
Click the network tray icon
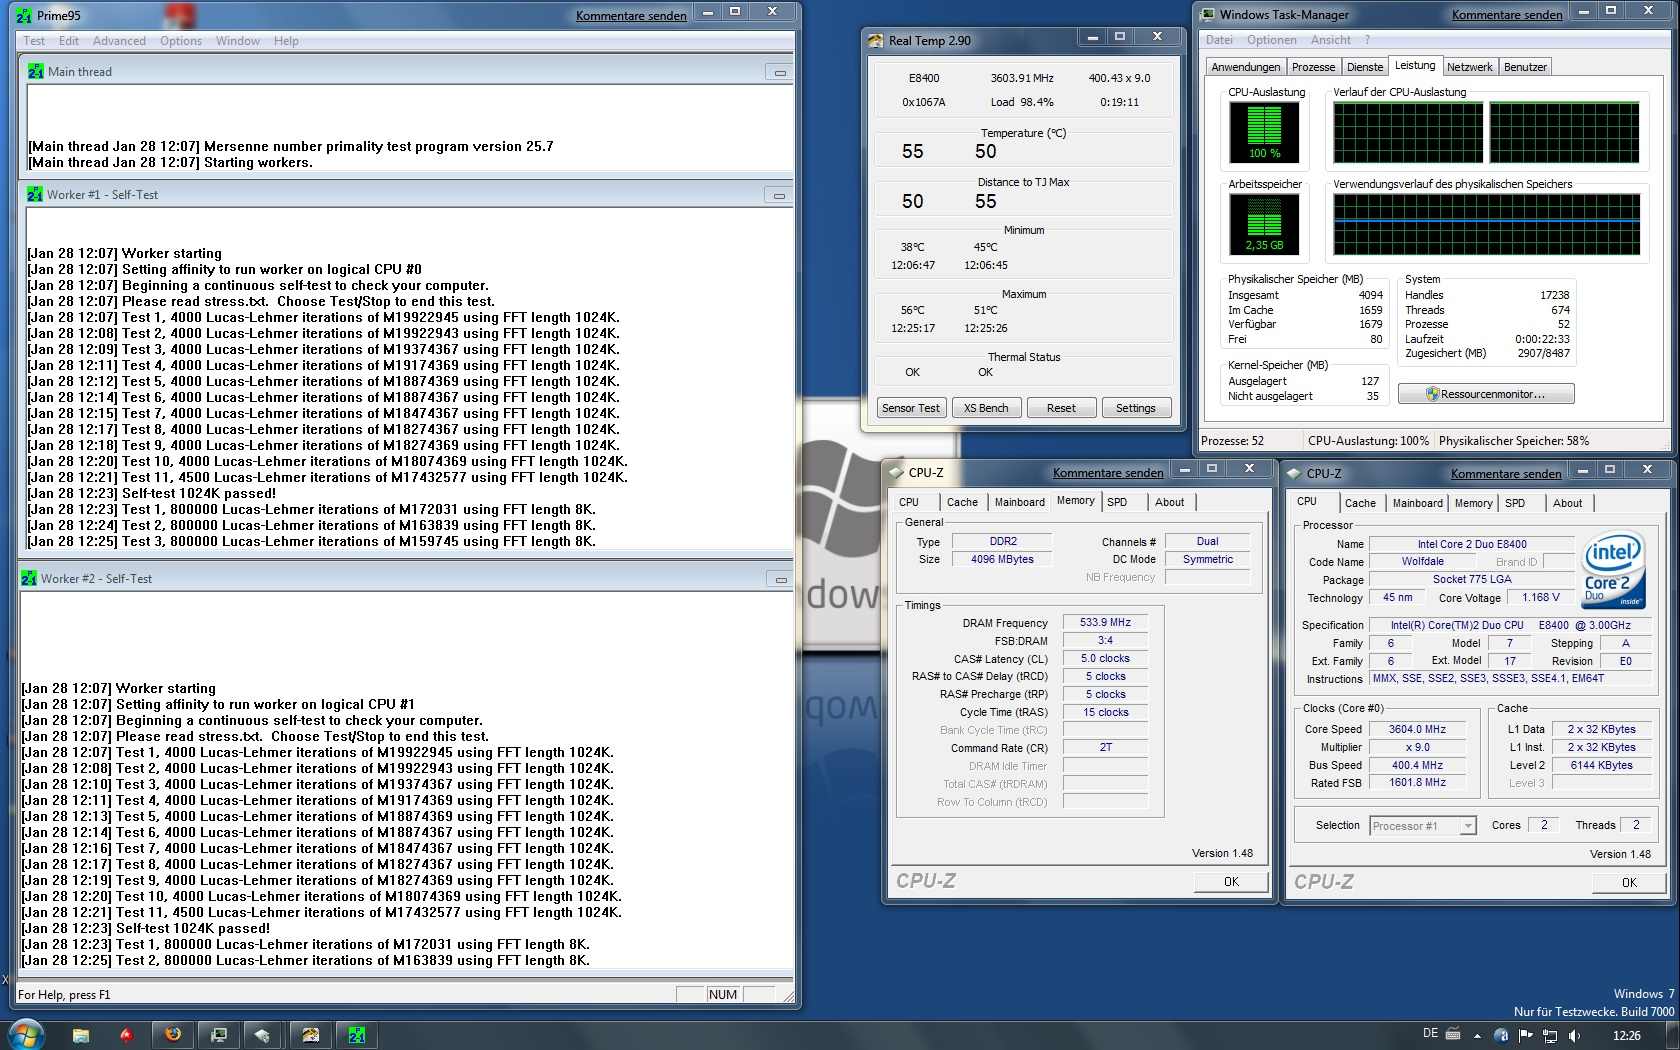point(1550,1036)
